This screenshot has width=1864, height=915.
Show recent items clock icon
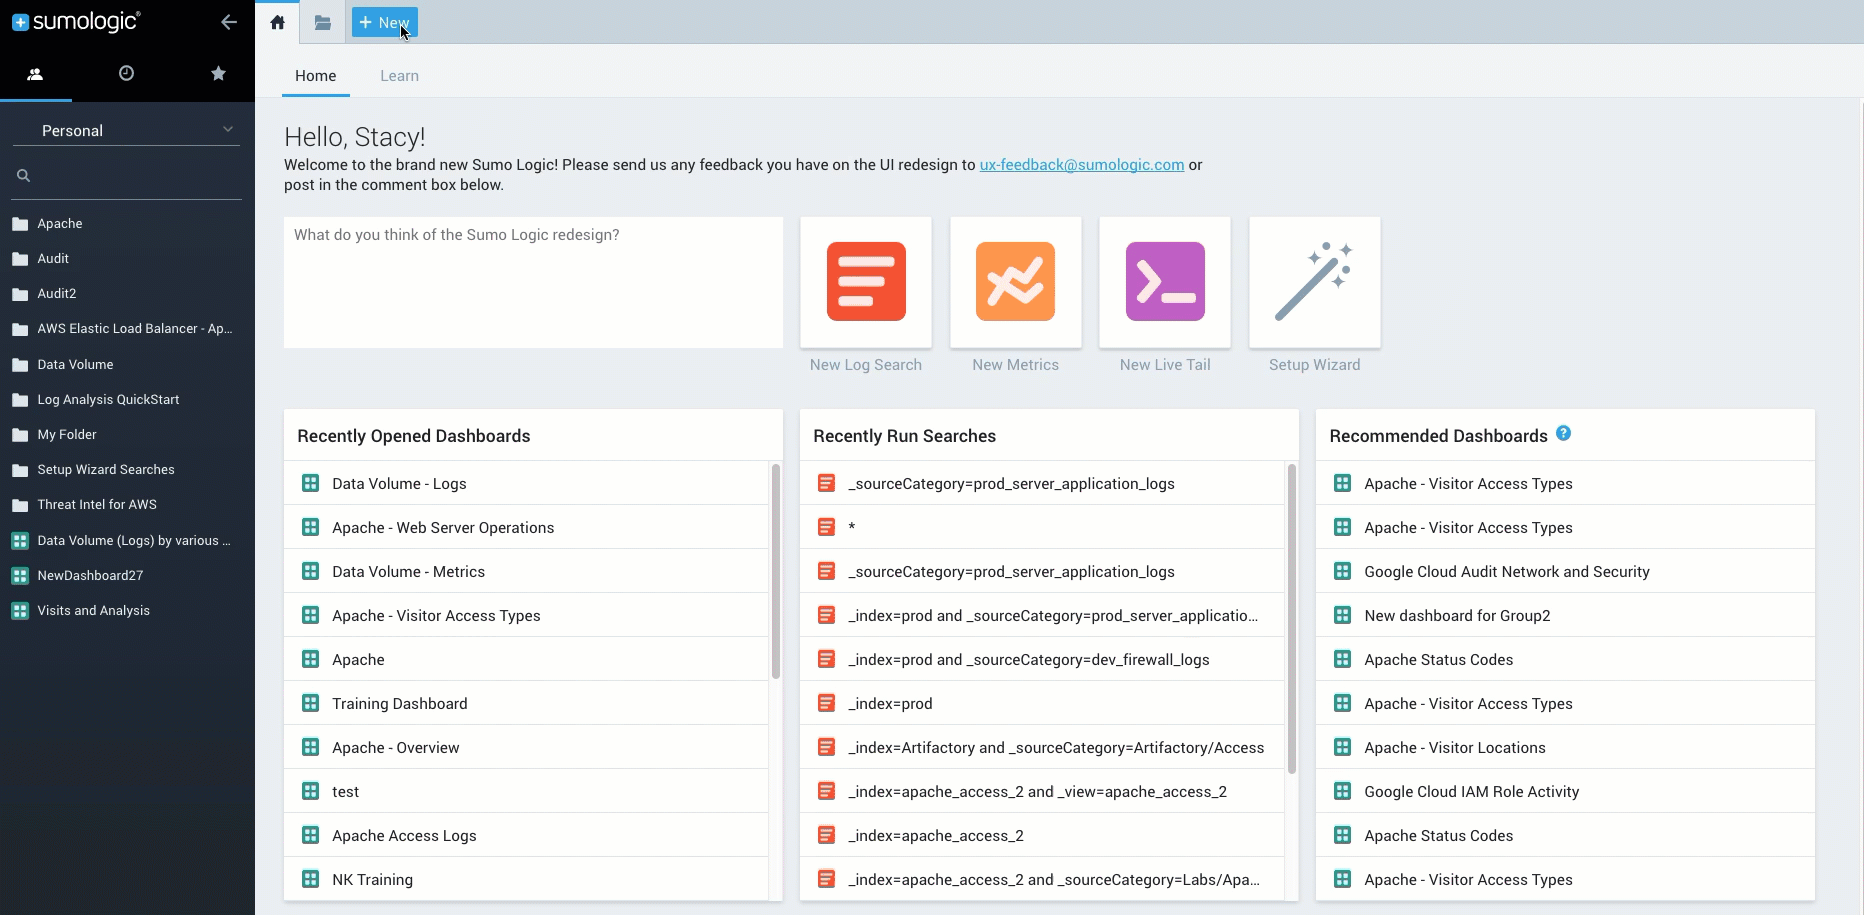[x=126, y=73]
